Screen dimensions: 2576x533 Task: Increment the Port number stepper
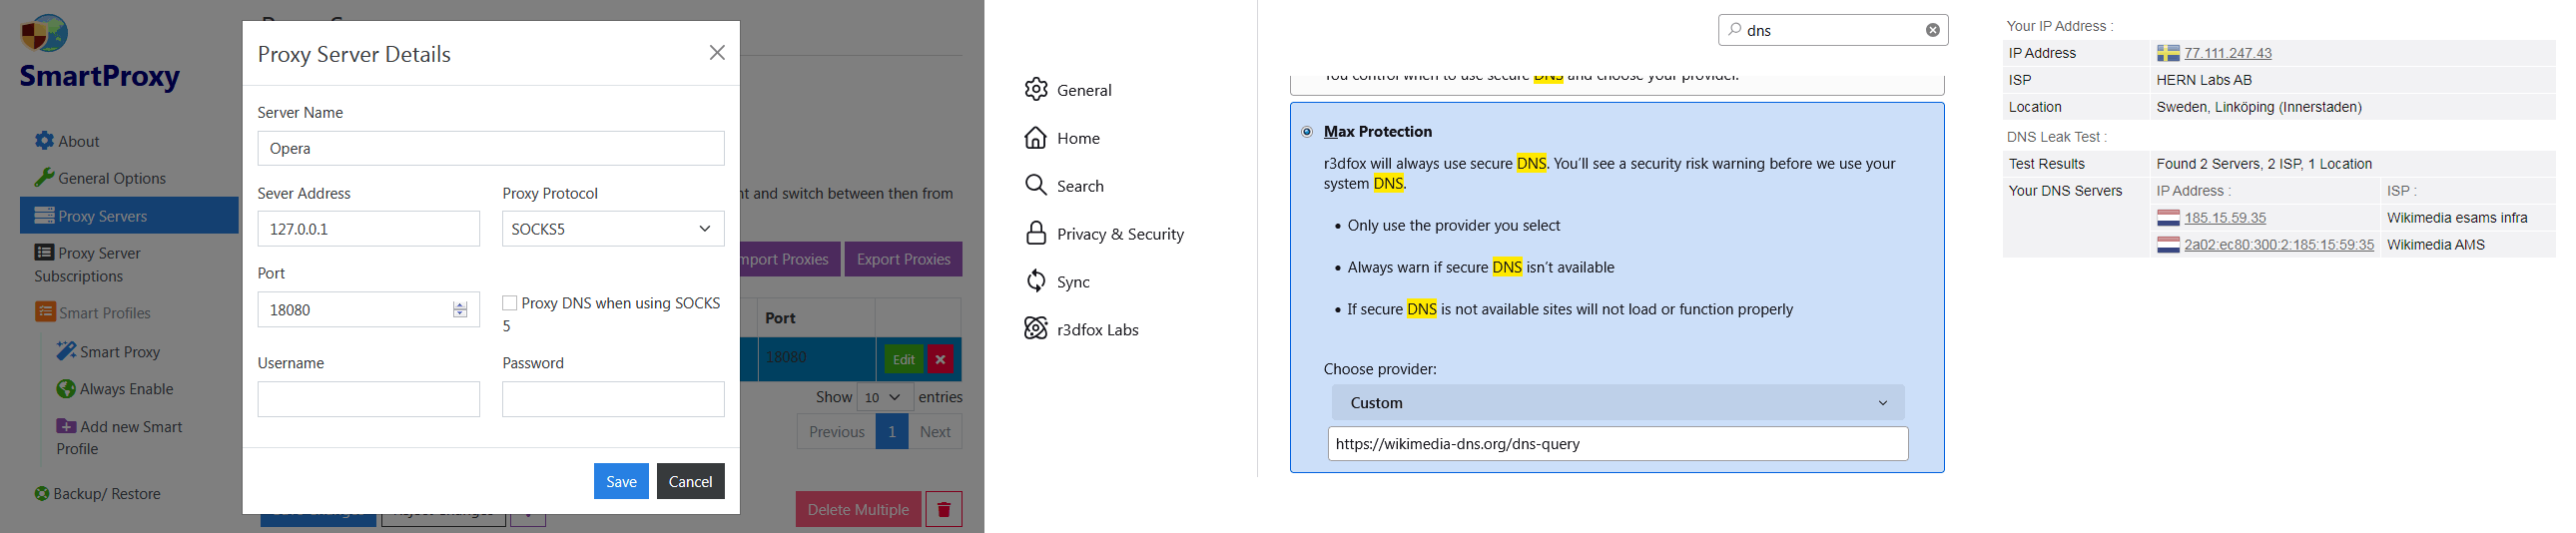tap(460, 305)
